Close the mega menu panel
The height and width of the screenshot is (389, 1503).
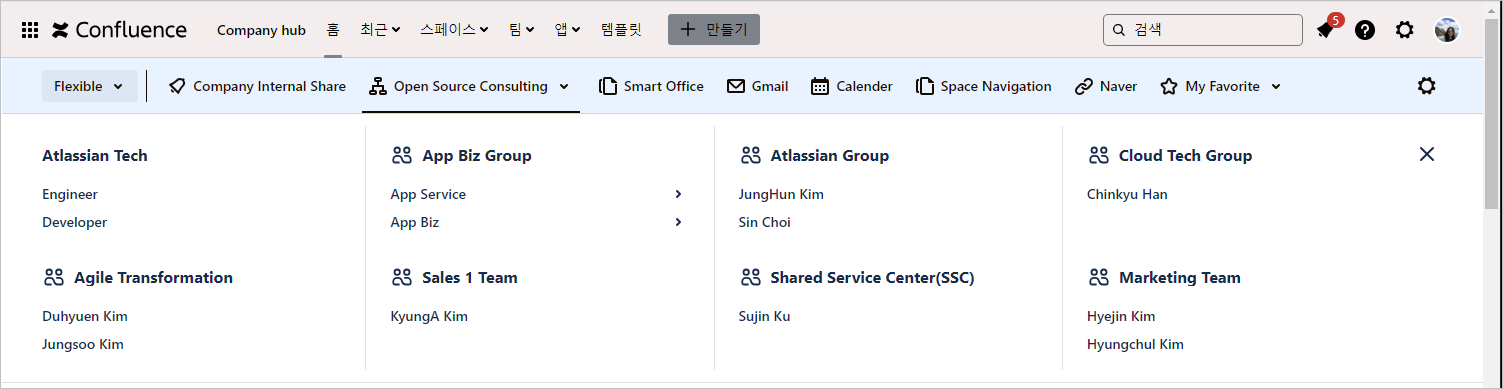[1427, 153]
